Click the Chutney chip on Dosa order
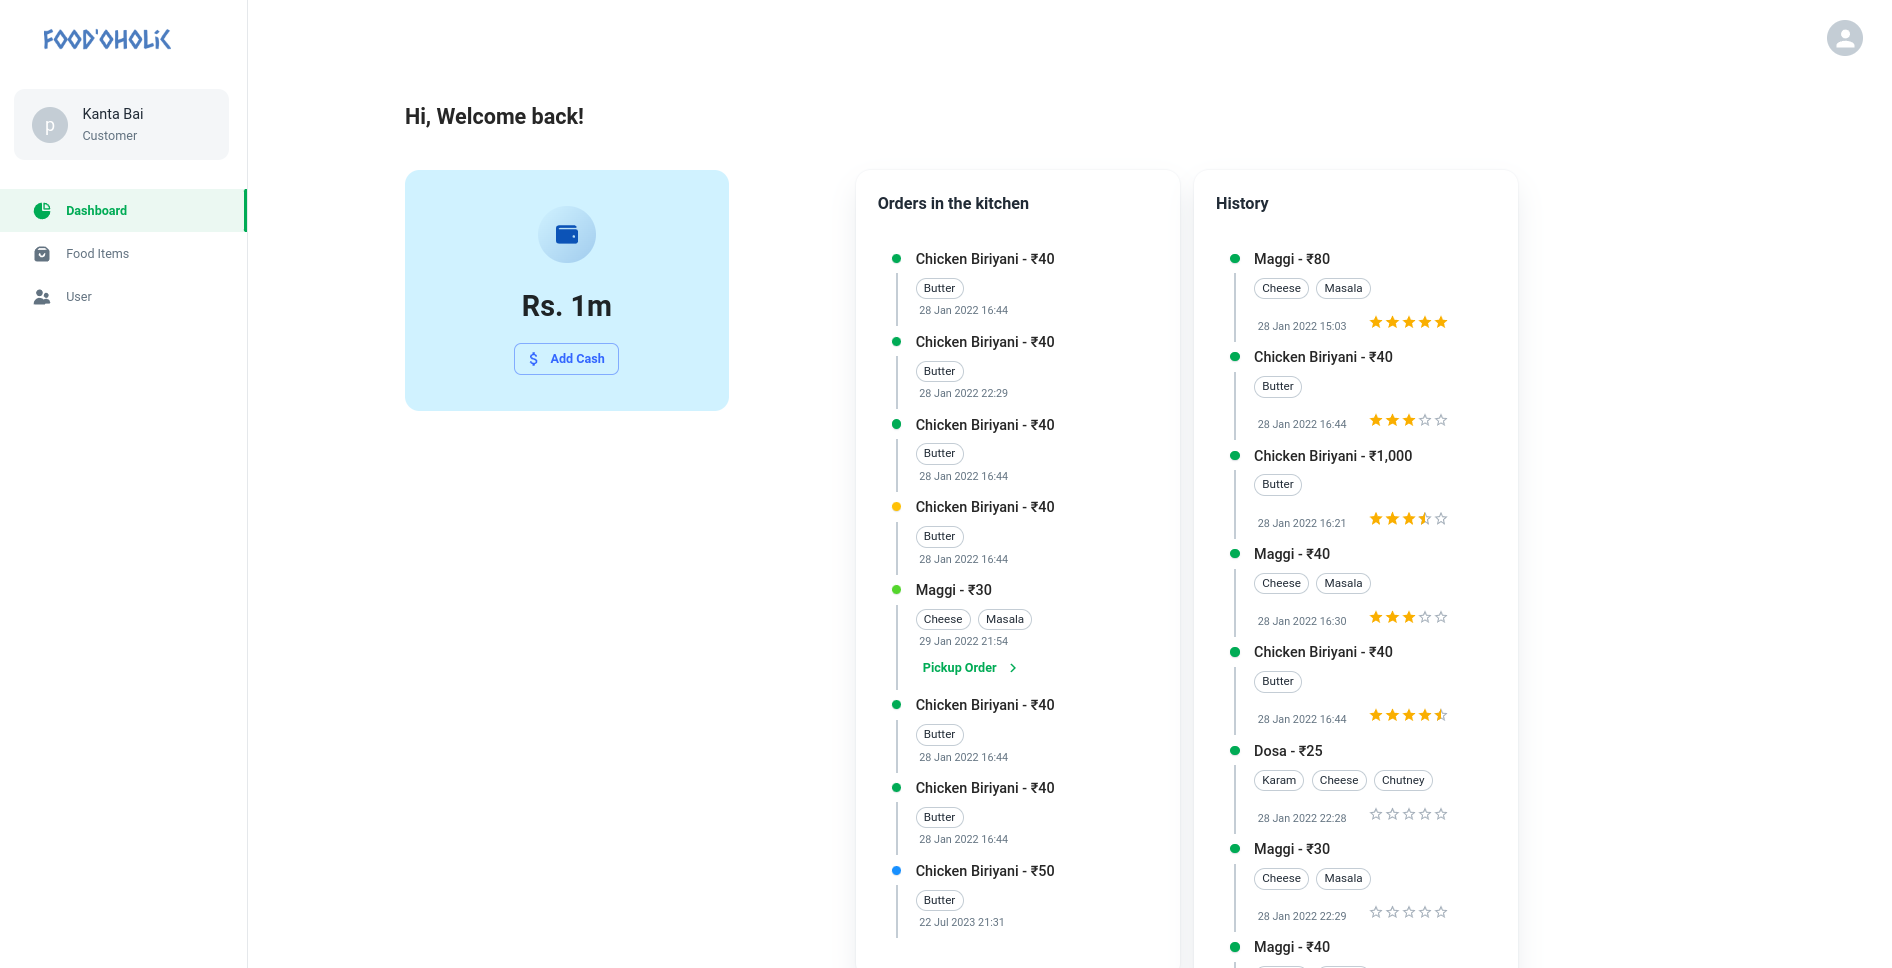 tap(1403, 781)
